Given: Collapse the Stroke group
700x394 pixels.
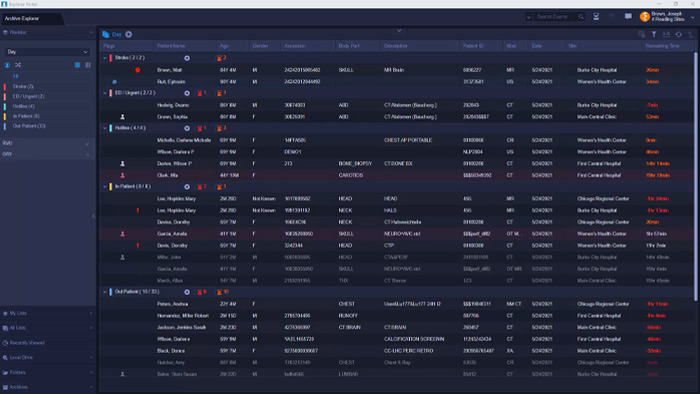Looking at the screenshot, I should tap(105, 58).
